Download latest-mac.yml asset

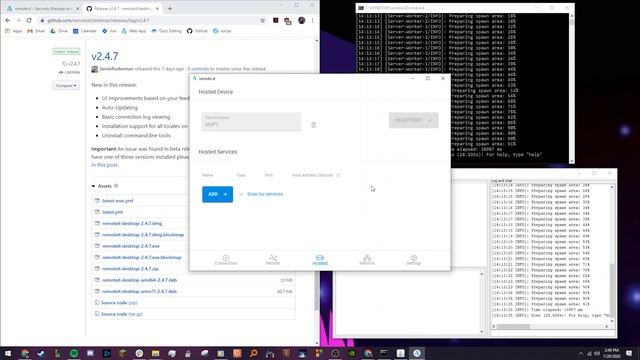tap(118, 201)
